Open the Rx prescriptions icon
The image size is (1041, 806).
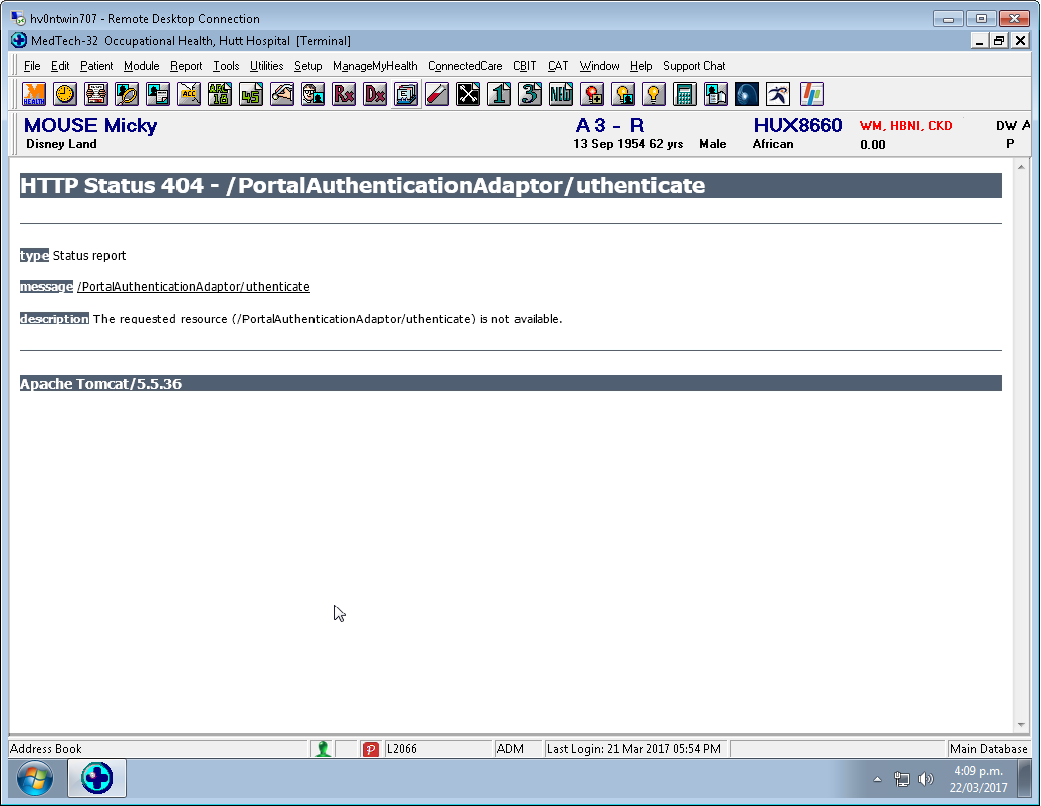344,94
